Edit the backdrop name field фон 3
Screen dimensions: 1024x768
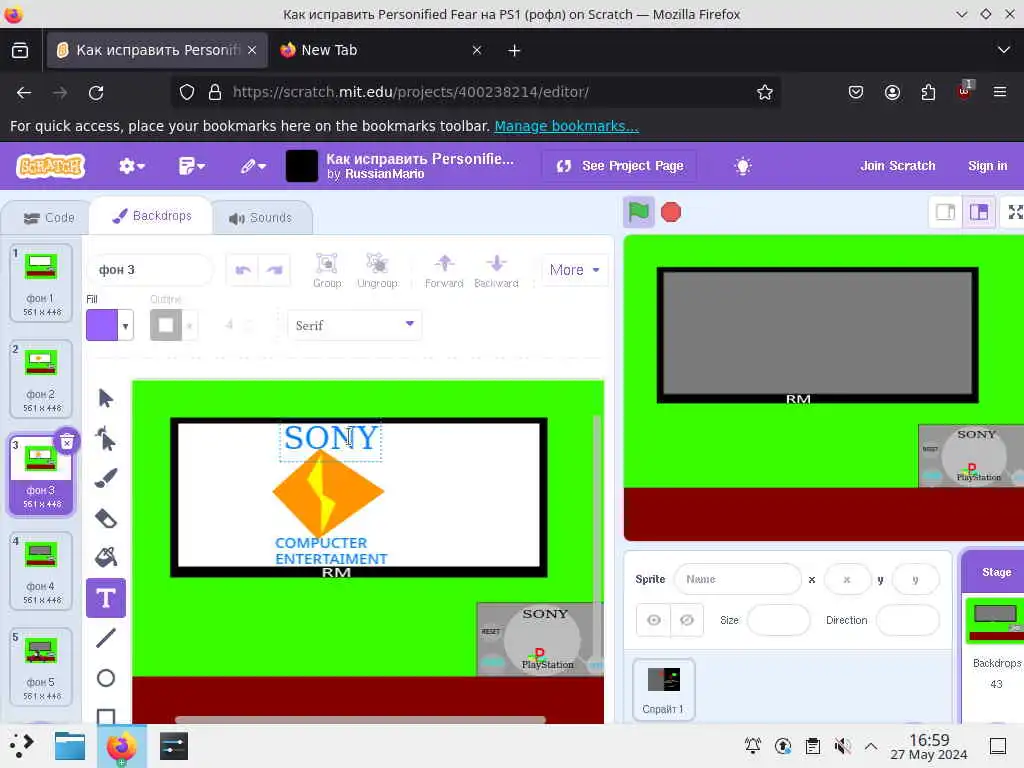click(150, 270)
